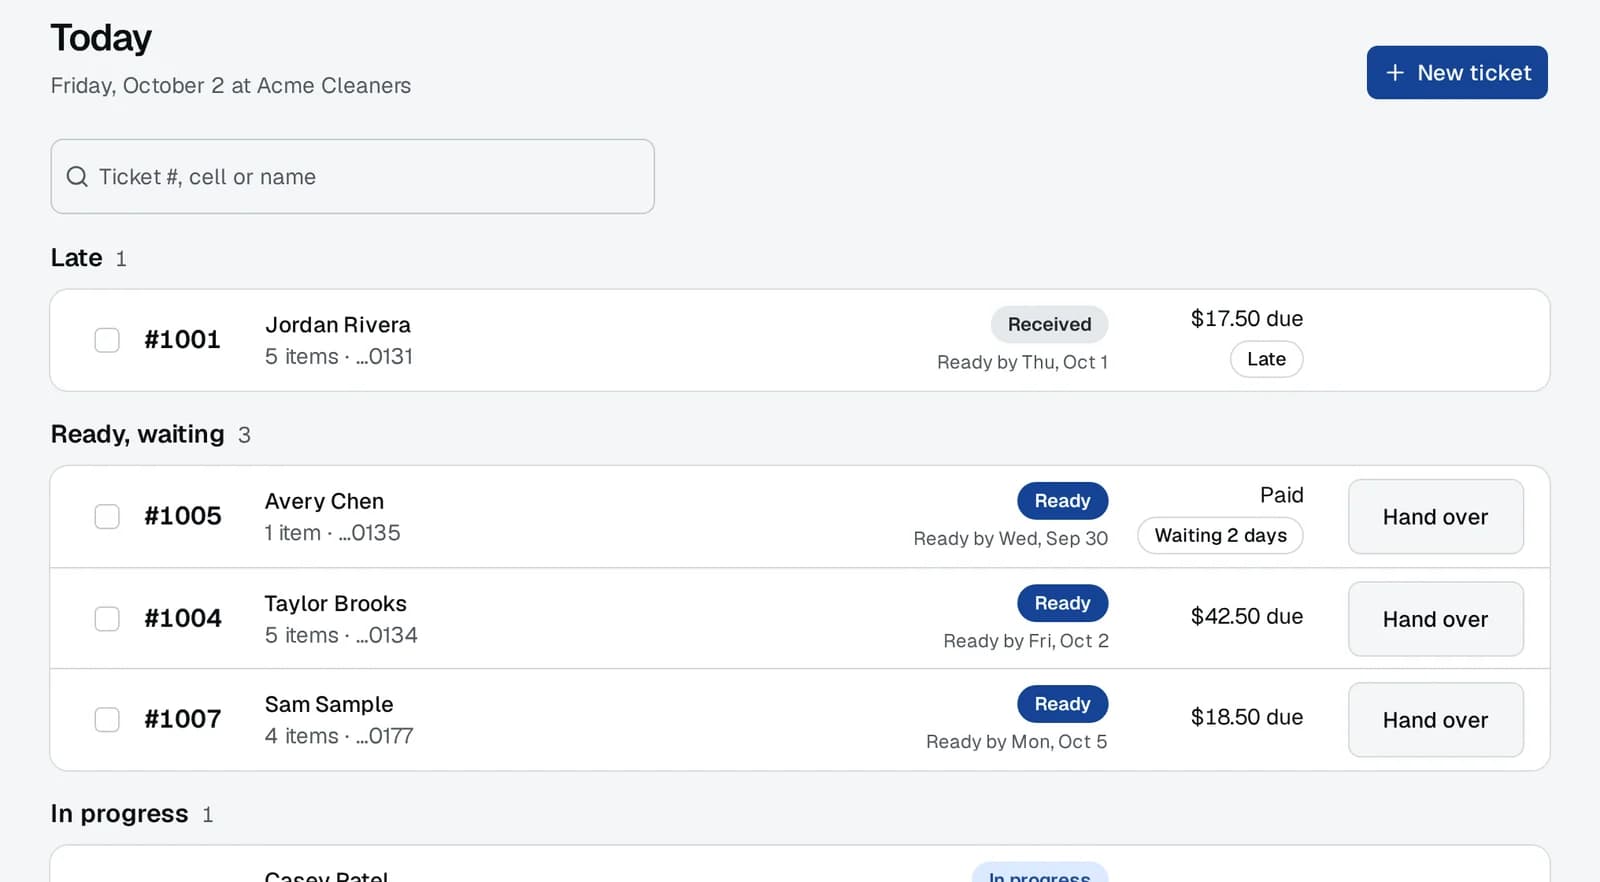Click Ready by Thu, Oct 1 text
1600x882 pixels.
[1022, 362]
